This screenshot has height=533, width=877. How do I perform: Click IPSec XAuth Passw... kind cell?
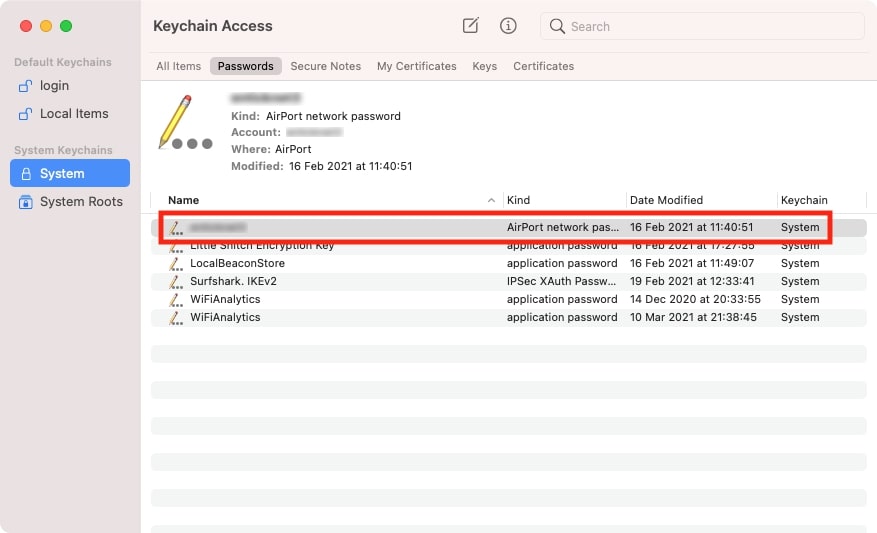point(561,281)
